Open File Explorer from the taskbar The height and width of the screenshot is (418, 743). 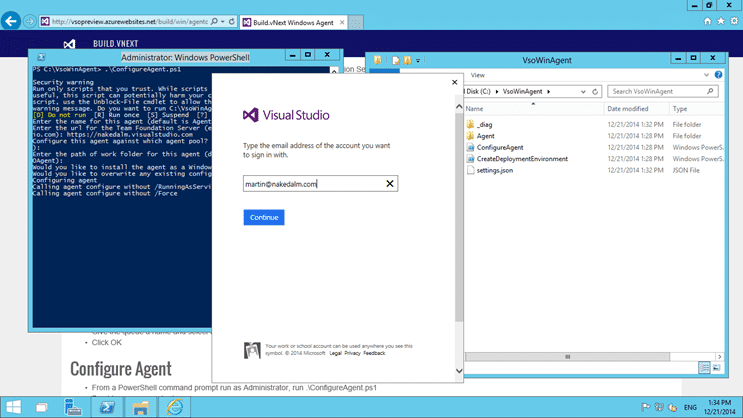[140, 407]
